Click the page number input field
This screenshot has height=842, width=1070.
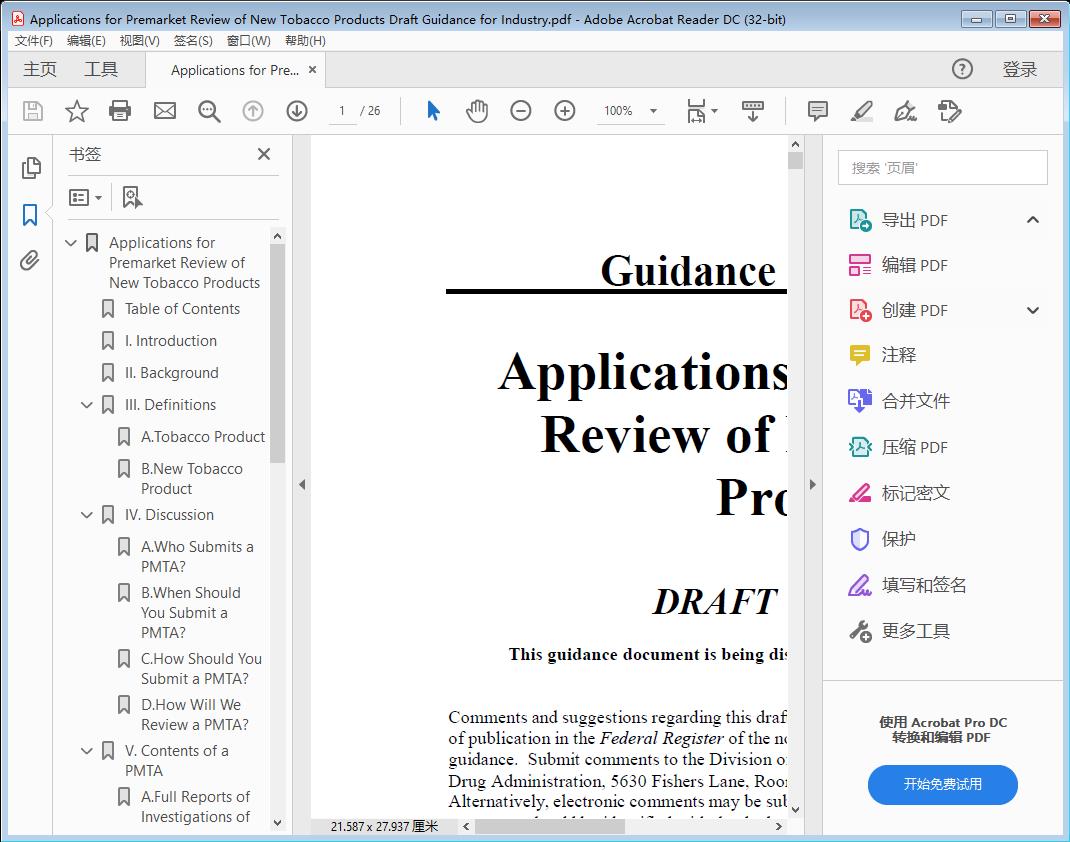[x=340, y=111]
